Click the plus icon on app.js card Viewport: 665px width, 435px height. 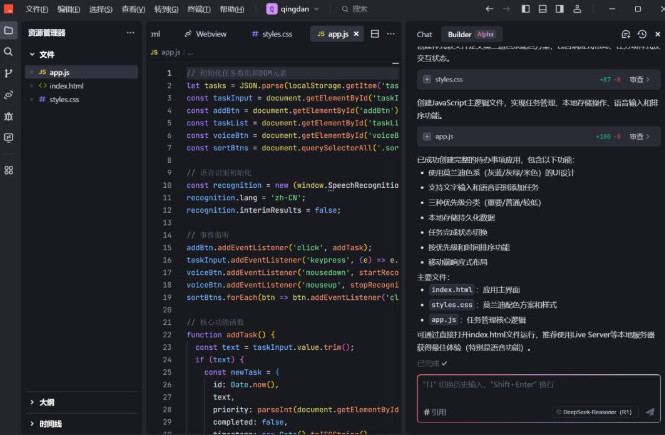coord(427,137)
